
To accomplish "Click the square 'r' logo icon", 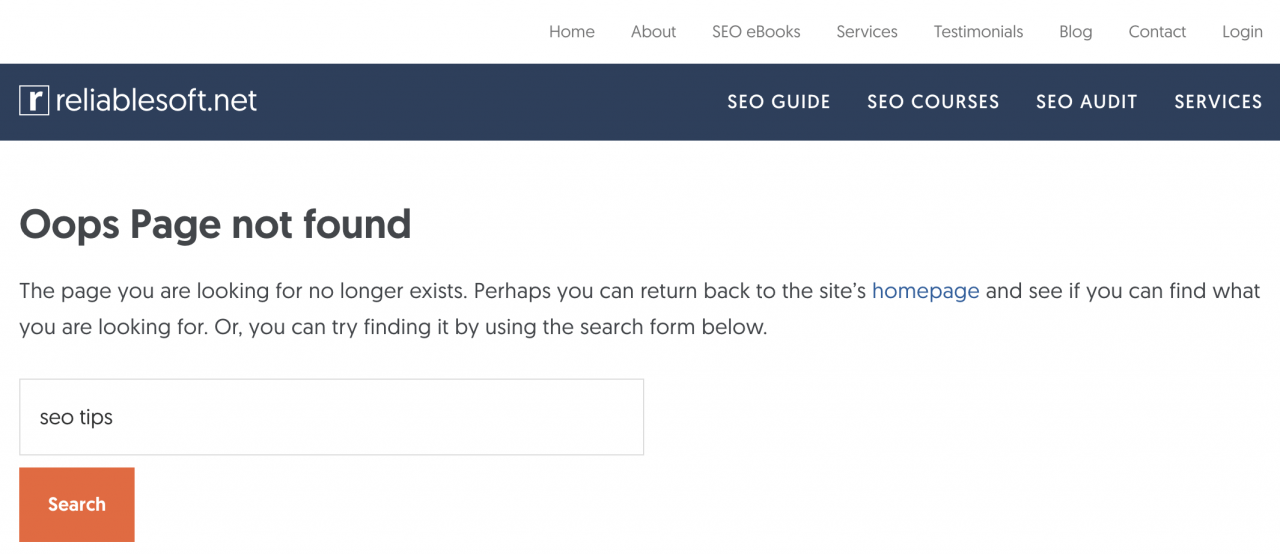I will [x=34, y=100].
